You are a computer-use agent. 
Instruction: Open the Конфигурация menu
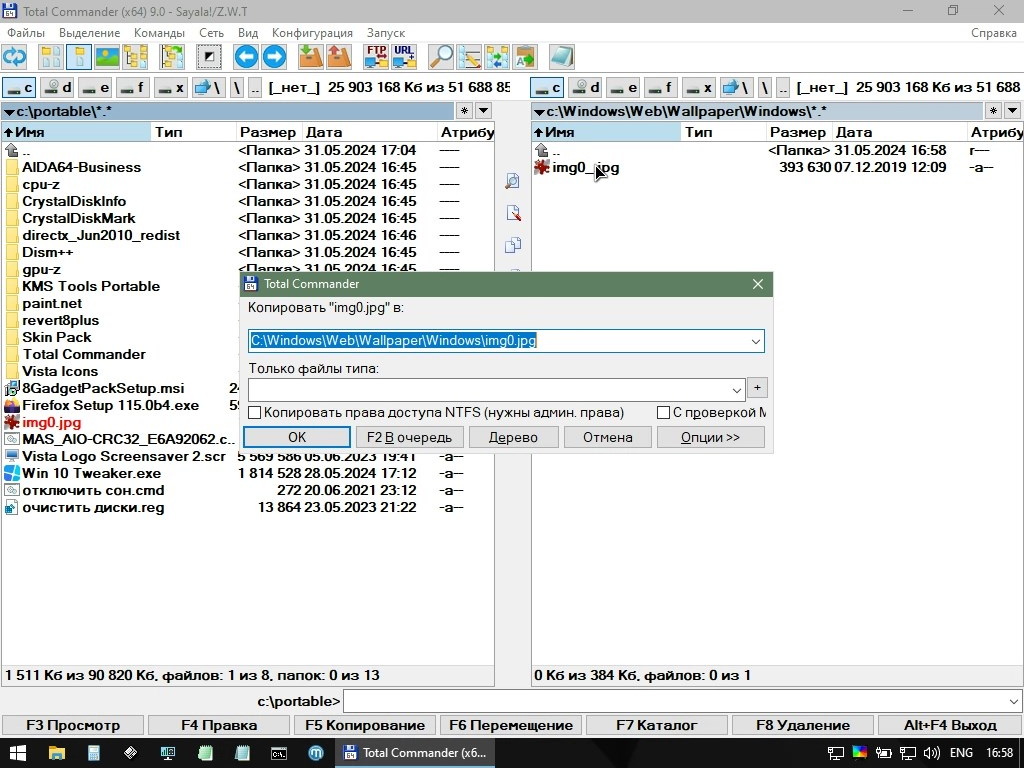pyautogui.click(x=312, y=33)
